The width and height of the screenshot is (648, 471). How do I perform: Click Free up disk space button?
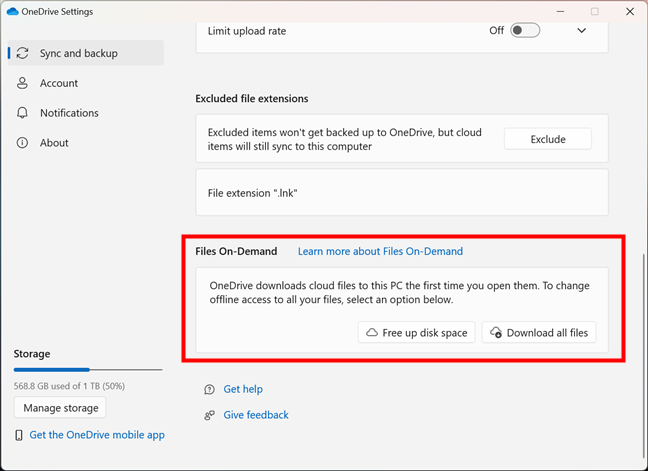click(416, 332)
